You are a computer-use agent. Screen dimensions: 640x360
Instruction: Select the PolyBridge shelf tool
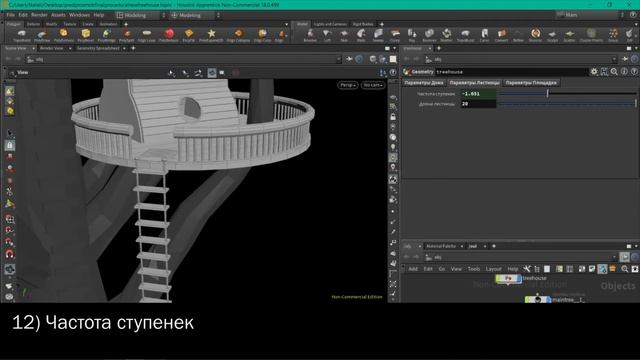(x=106, y=35)
